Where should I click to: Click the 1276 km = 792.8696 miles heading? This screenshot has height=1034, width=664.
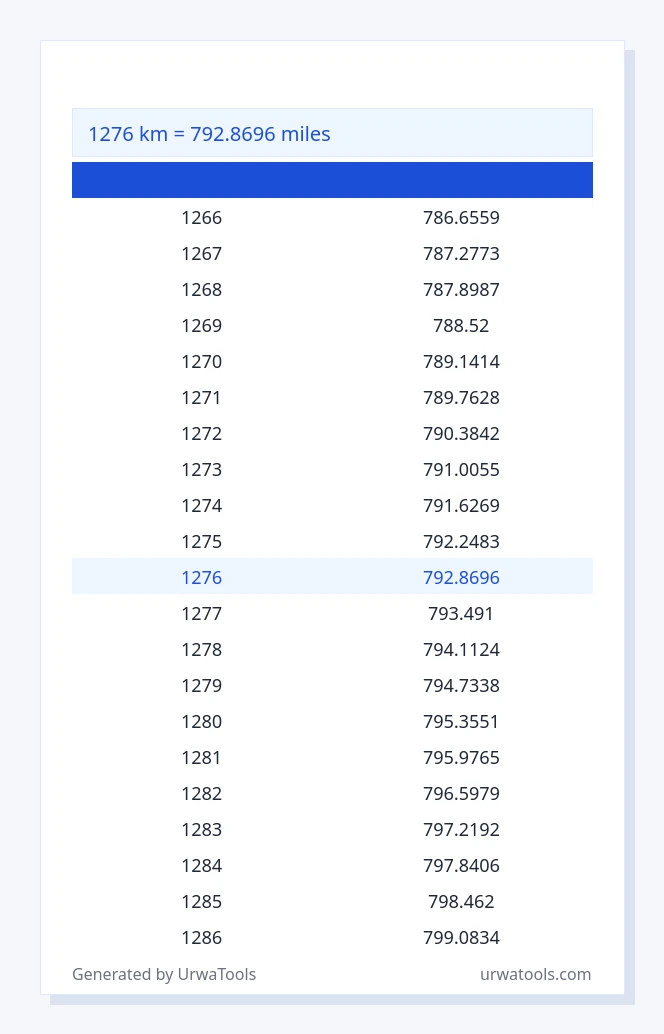pos(209,134)
